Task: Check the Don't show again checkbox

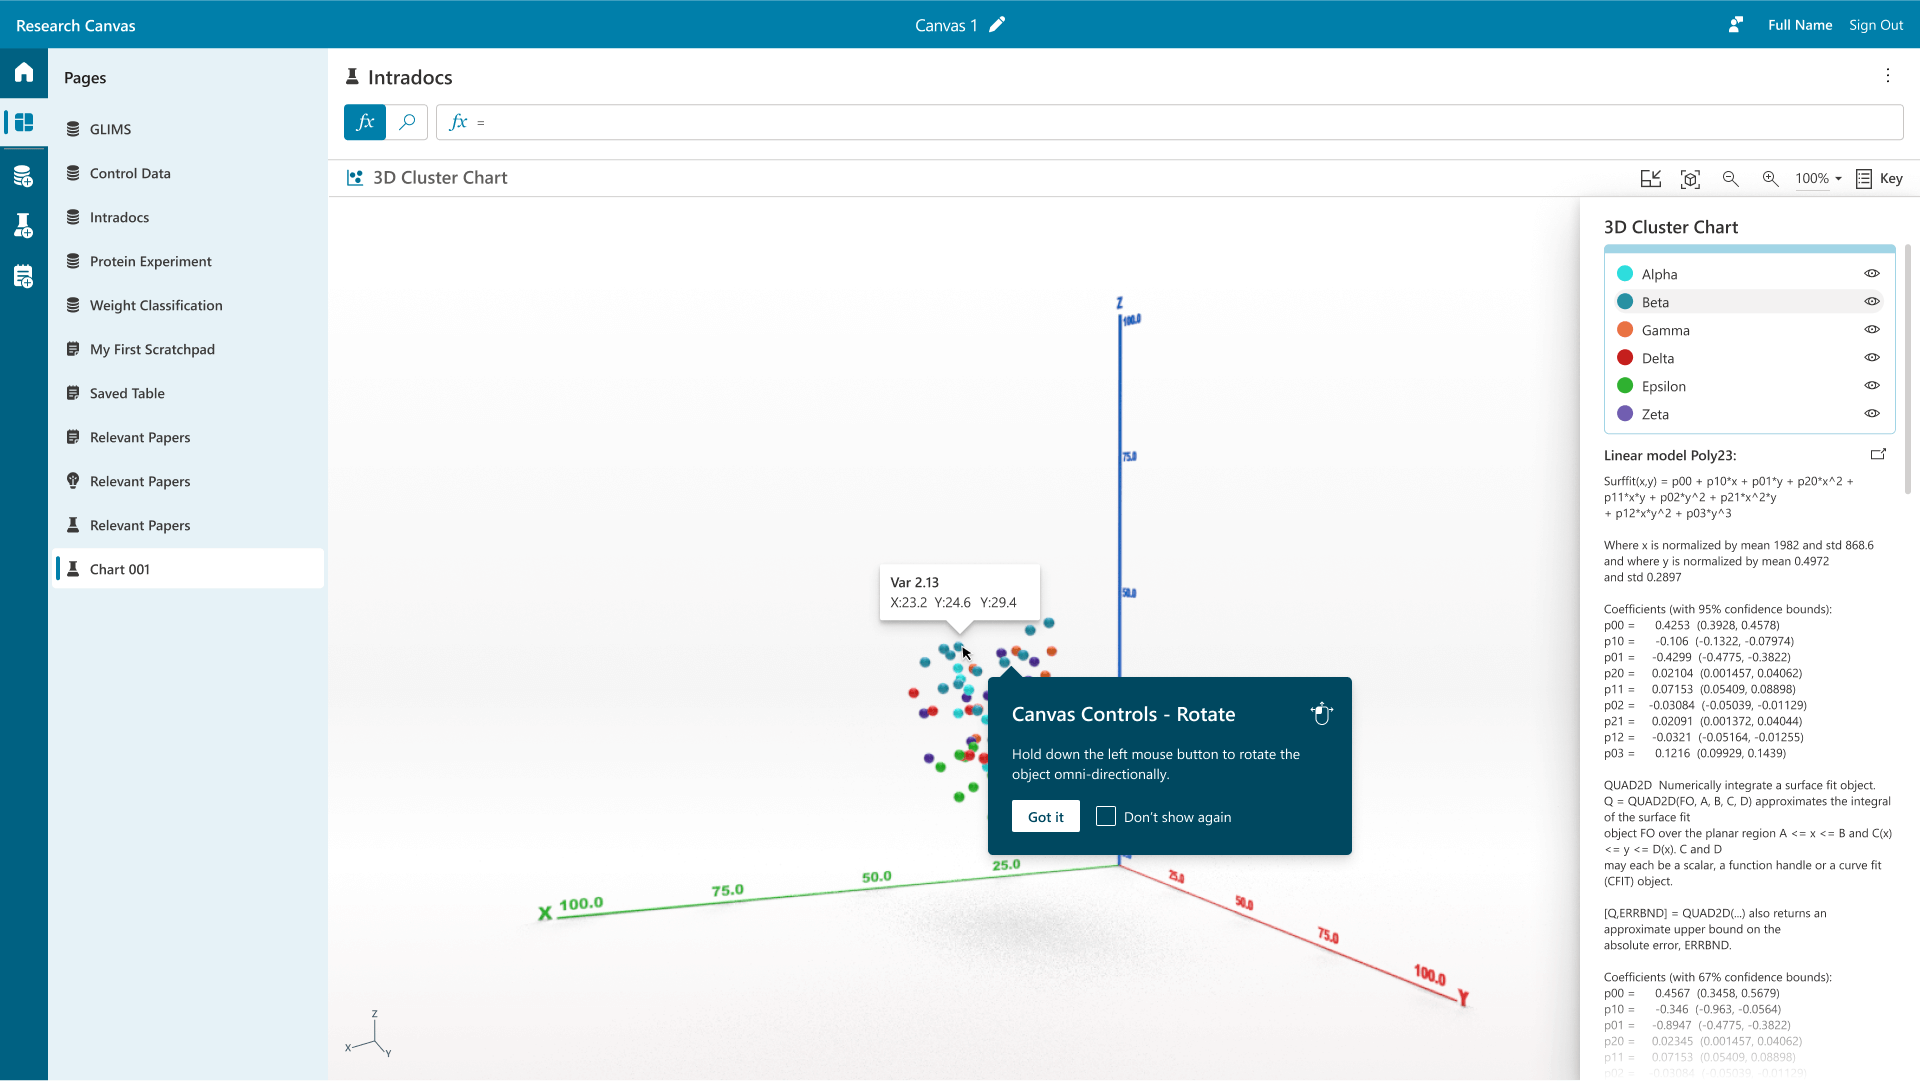Action: pos(1106,817)
